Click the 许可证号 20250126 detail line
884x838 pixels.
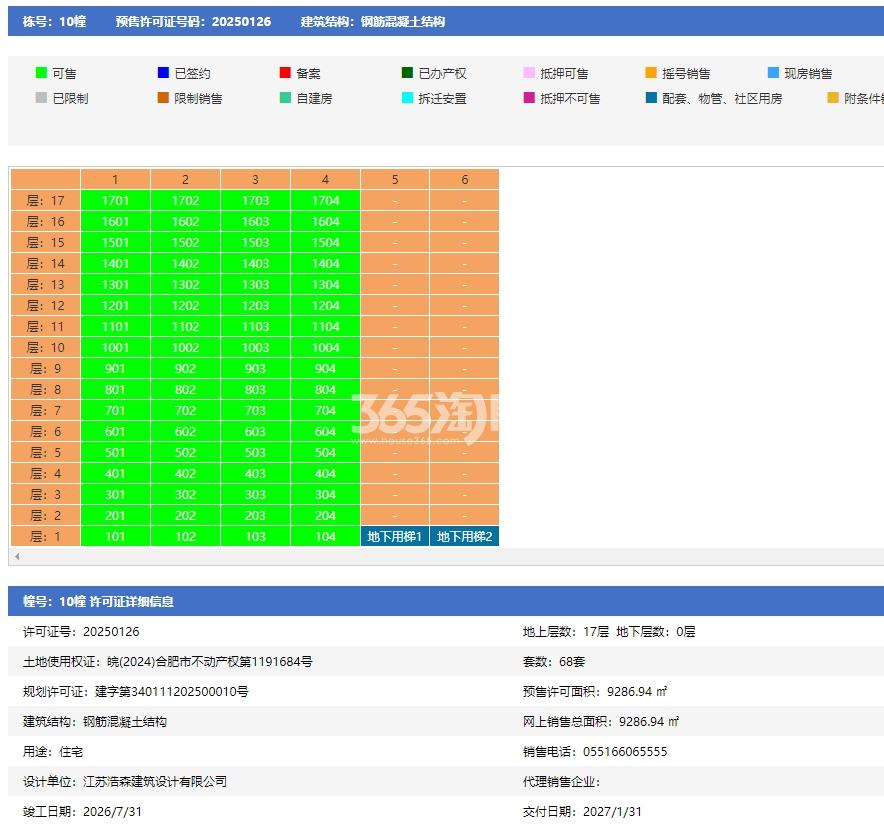81,632
